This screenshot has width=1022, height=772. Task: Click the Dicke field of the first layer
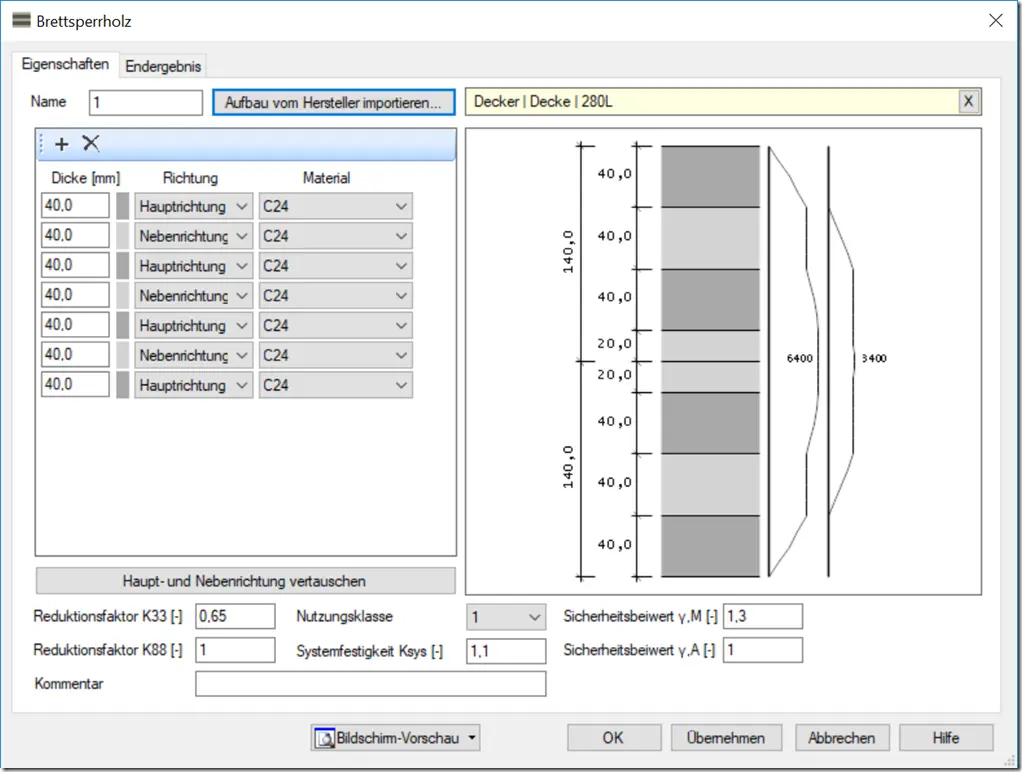pyautogui.click(x=75, y=205)
